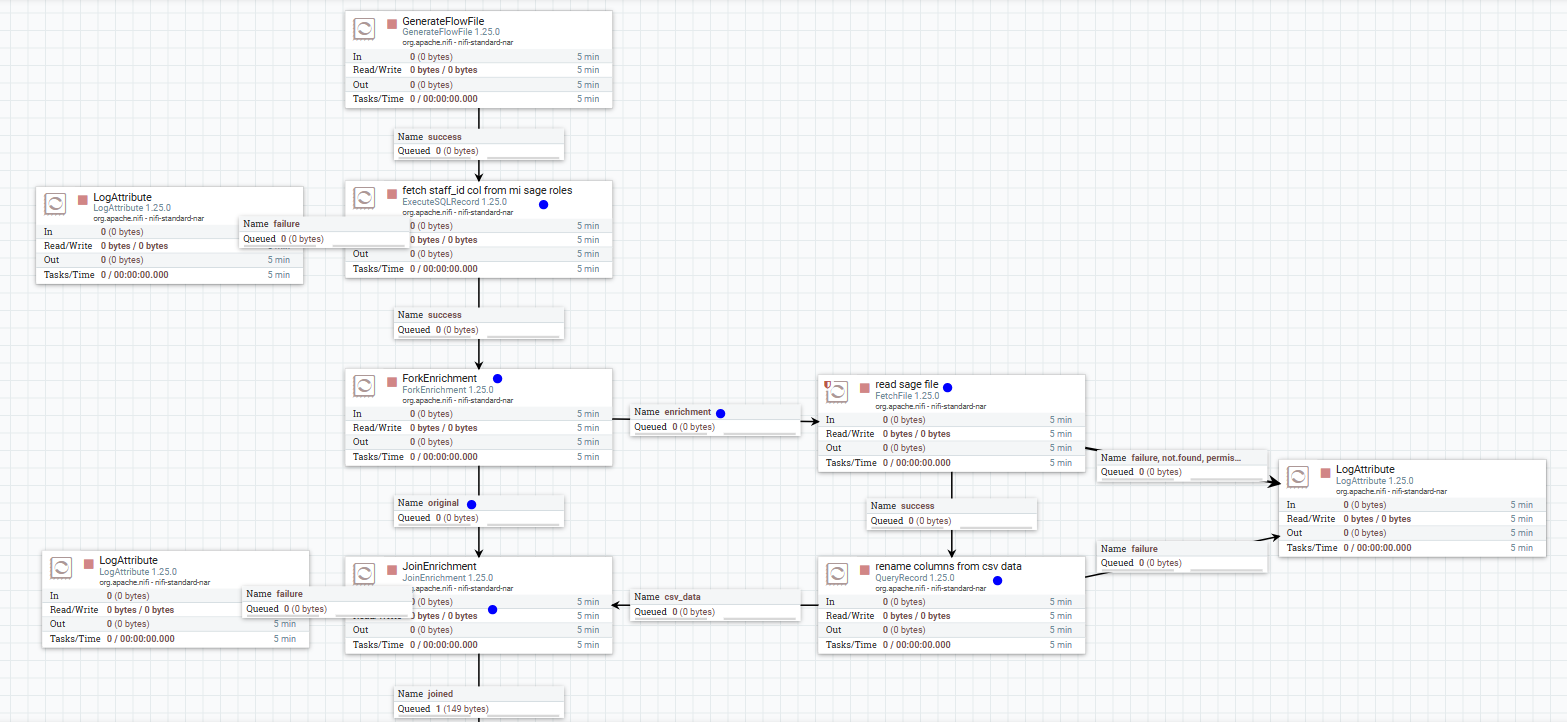Select the JoinEnrichment processor icon

364,572
